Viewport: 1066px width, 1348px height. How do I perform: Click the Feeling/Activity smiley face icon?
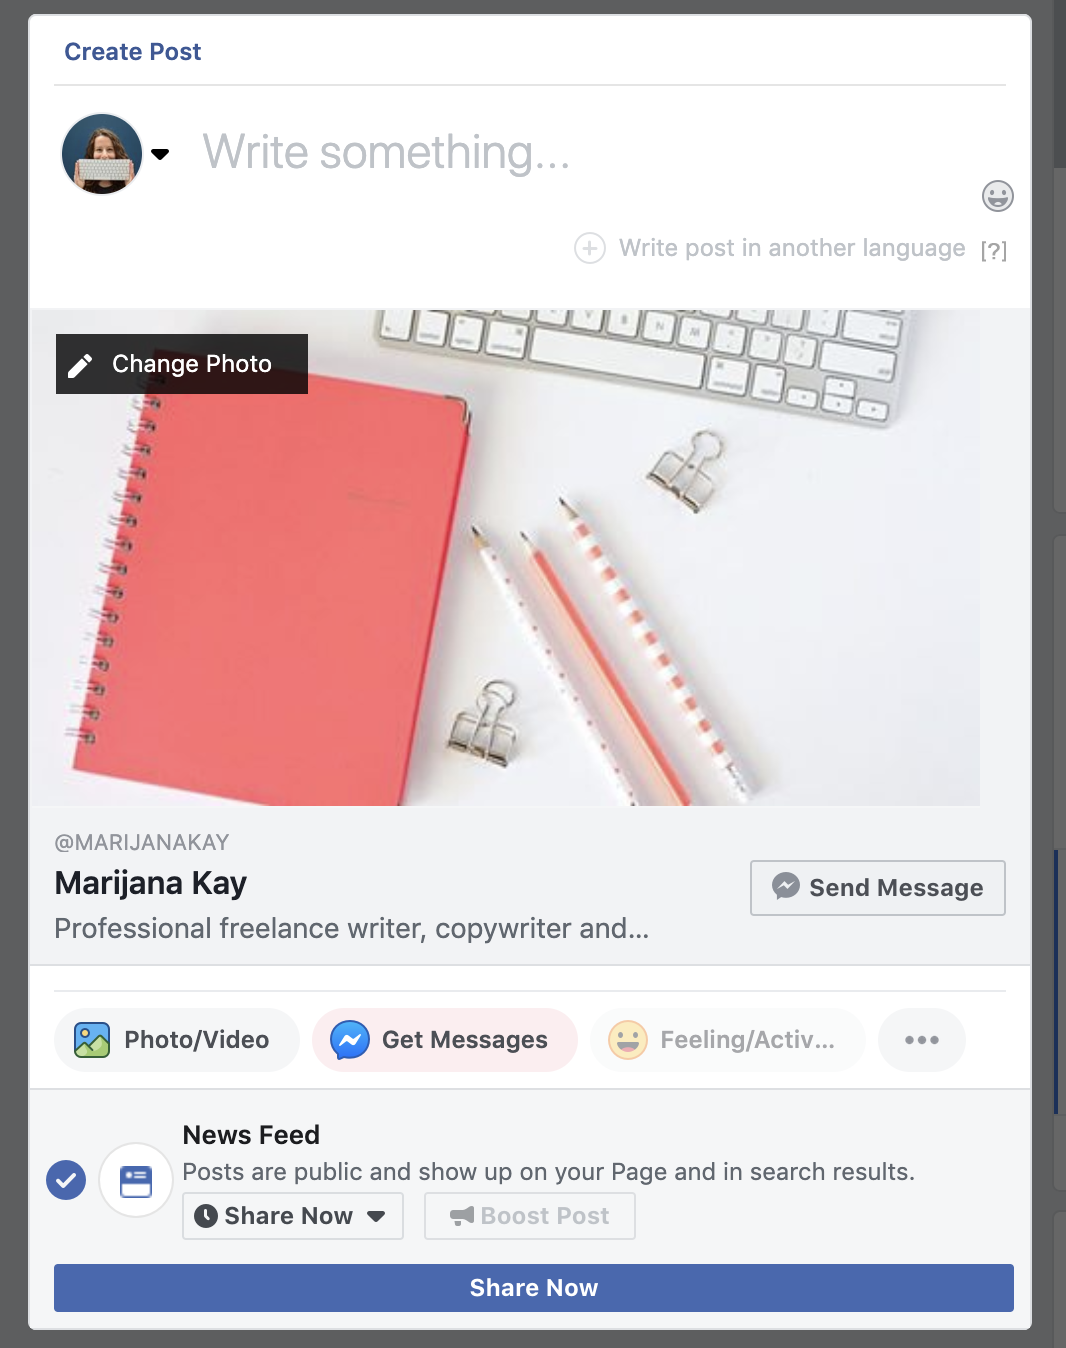tap(628, 1040)
